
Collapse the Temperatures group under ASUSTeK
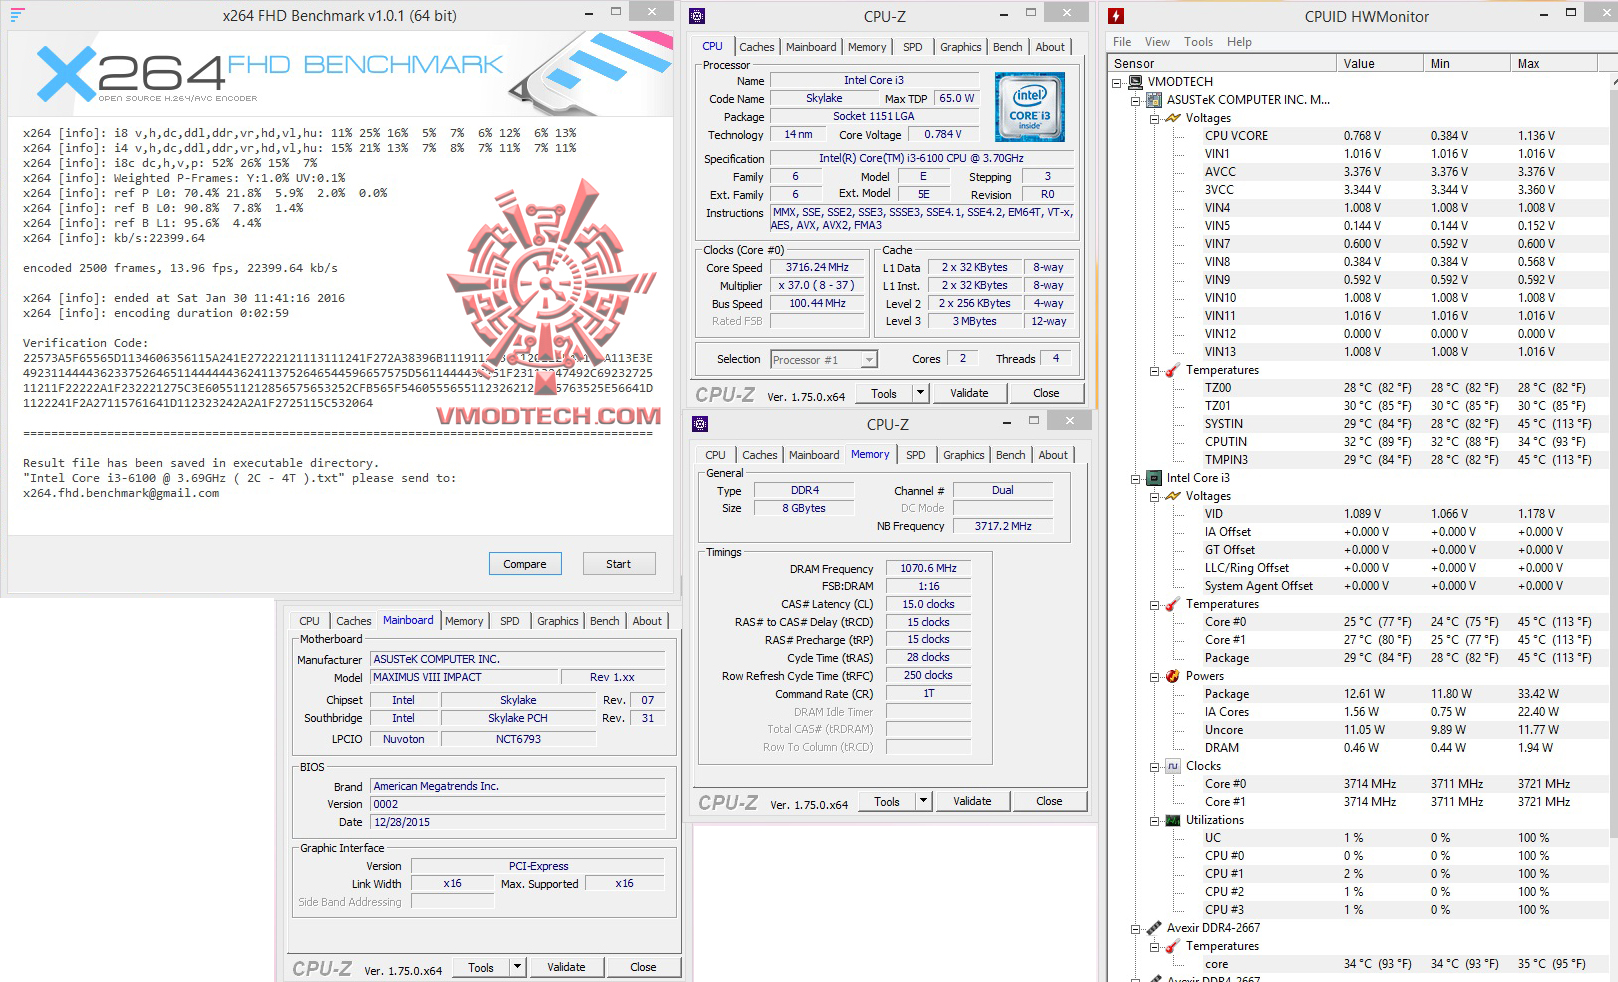(1154, 370)
